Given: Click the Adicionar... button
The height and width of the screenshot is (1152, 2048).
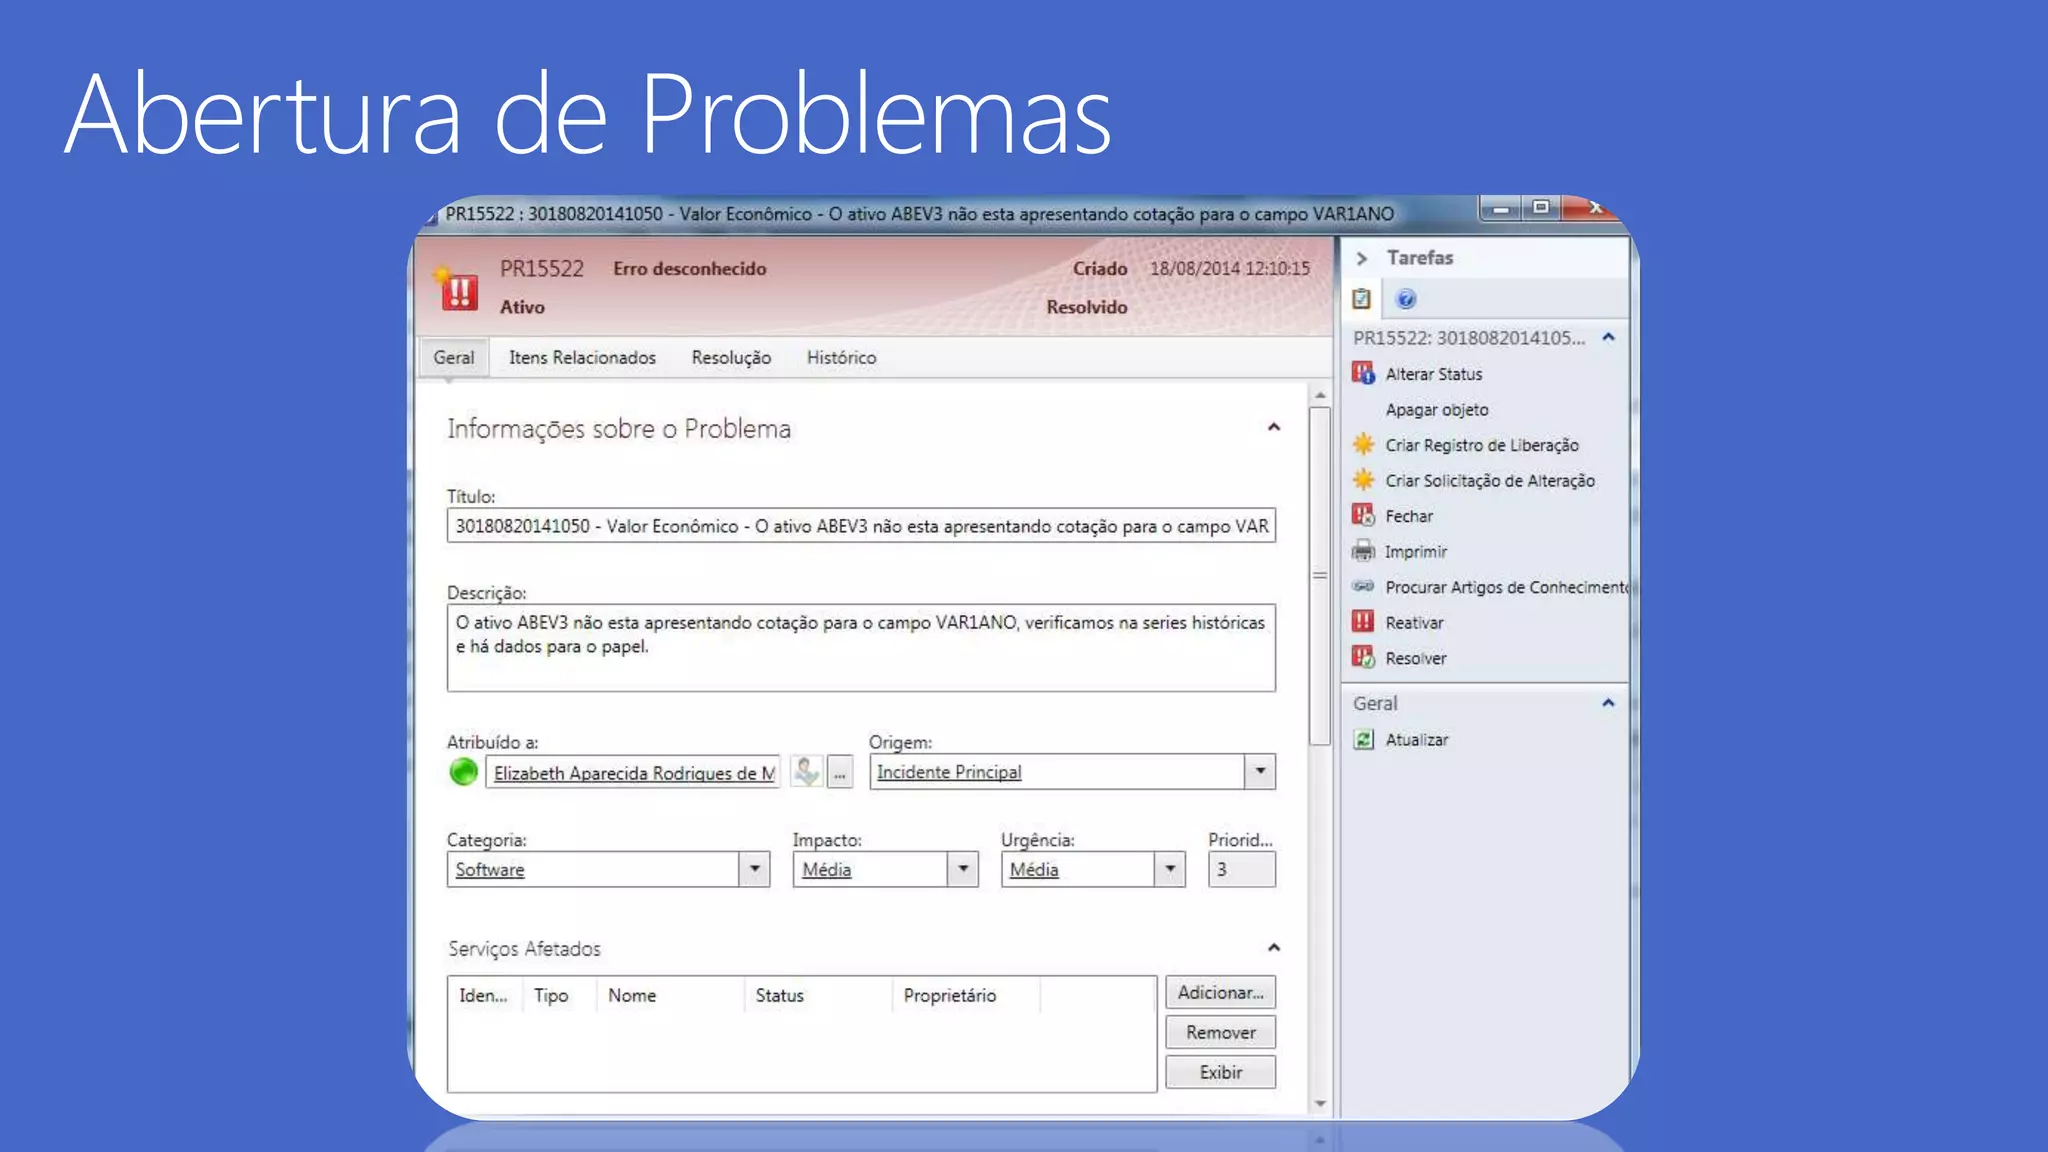Looking at the screenshot, I should coord(1220,992).
